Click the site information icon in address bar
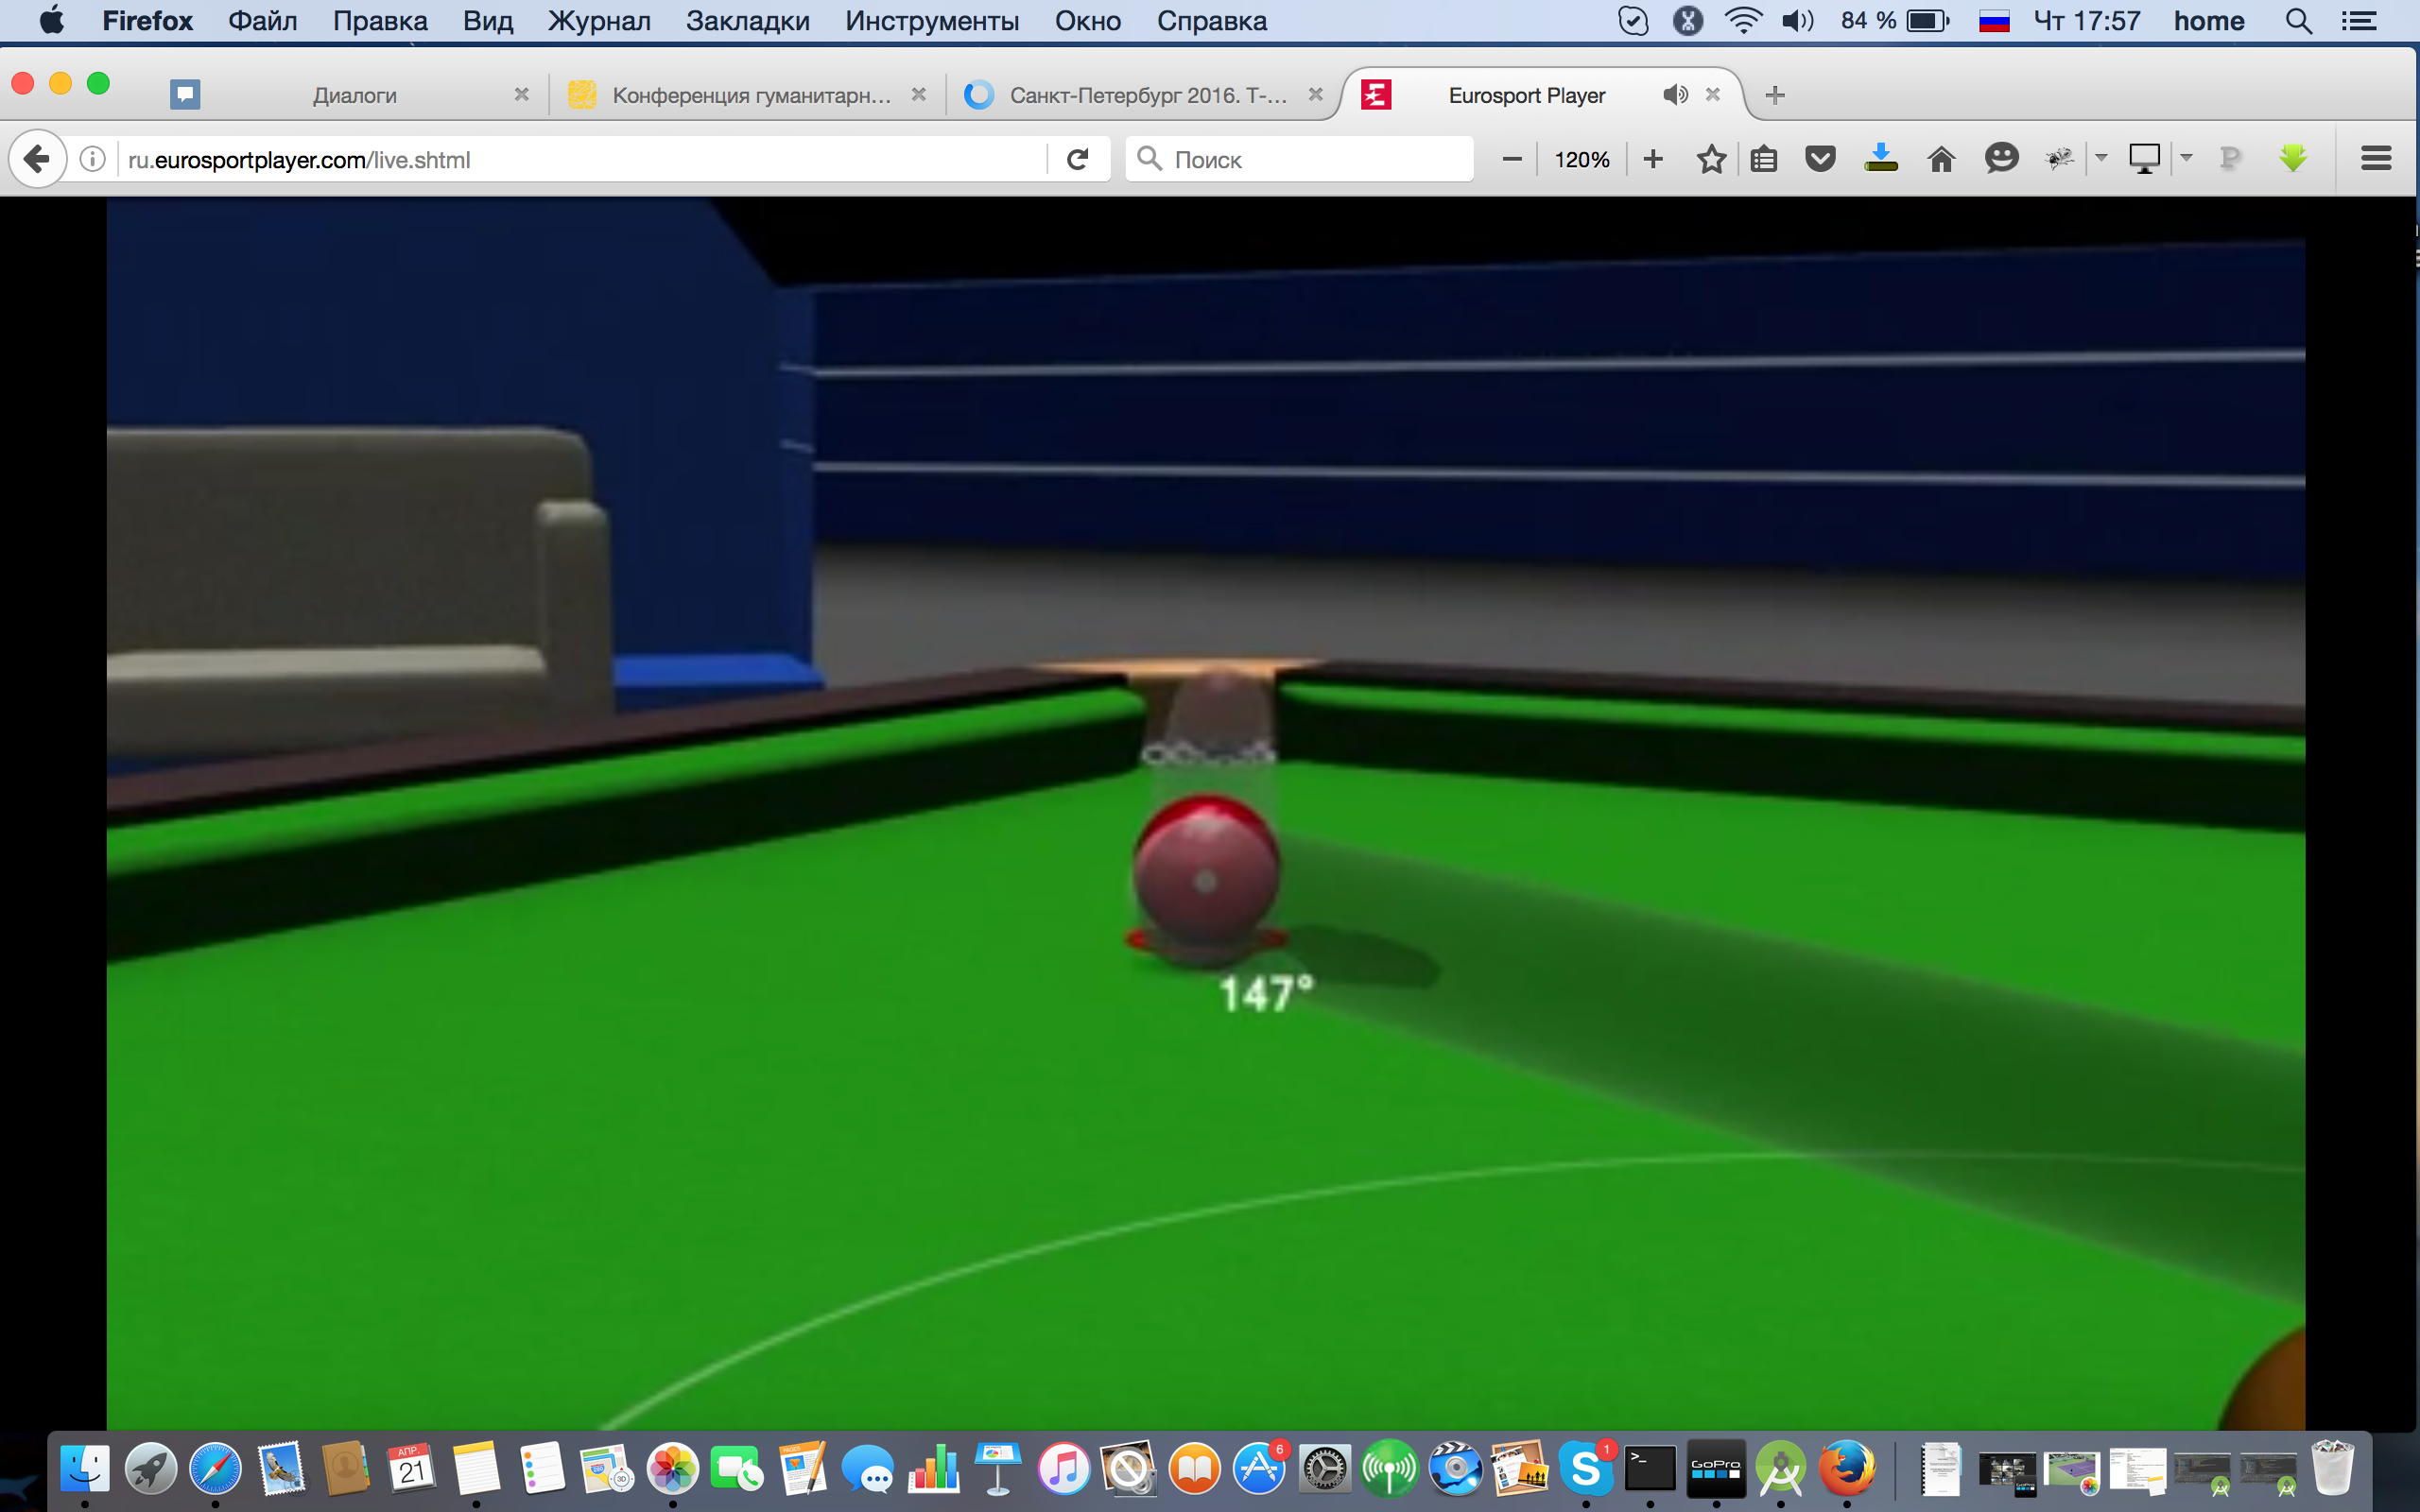Viewport: 2420px width, 1512px height. click(92, 159)
